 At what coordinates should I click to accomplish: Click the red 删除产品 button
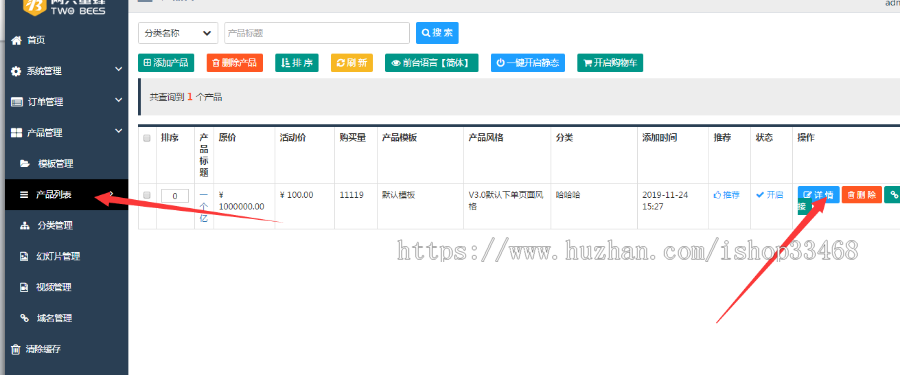[235, 63]
